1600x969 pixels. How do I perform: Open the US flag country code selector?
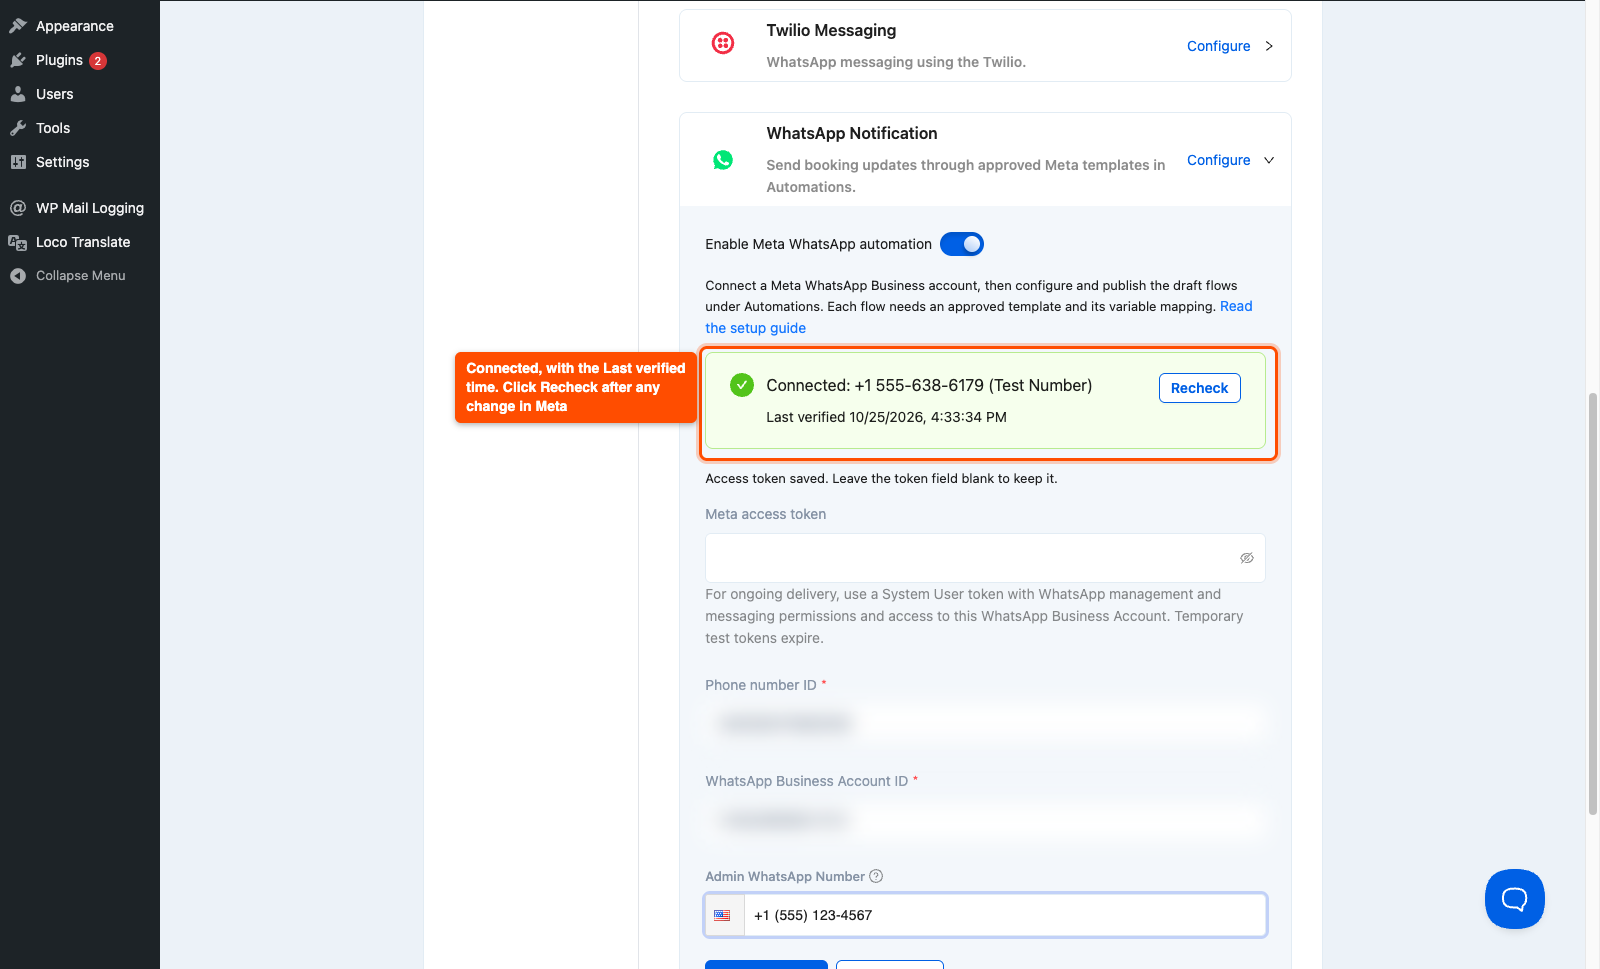coord(723,915)
